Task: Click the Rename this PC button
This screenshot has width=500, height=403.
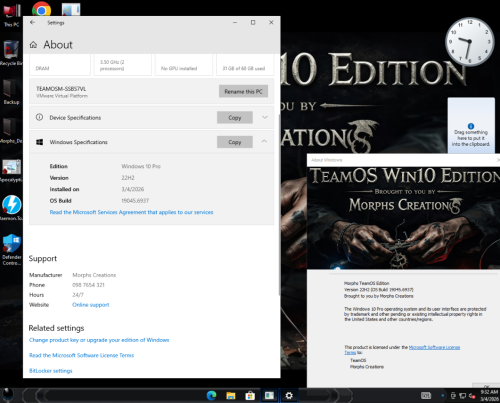Action: (243, 91)
